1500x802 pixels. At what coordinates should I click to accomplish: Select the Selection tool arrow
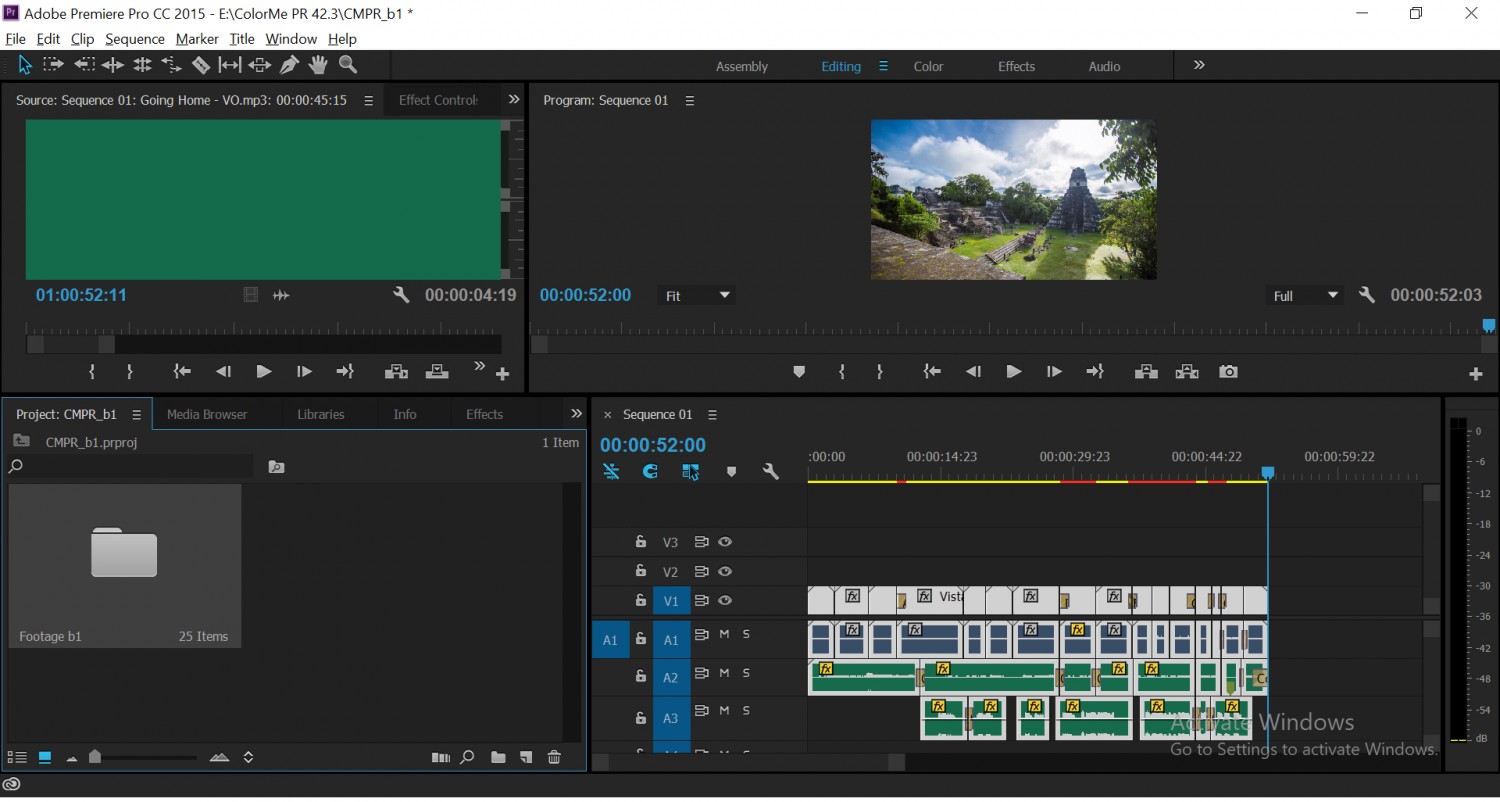[25, 65]
